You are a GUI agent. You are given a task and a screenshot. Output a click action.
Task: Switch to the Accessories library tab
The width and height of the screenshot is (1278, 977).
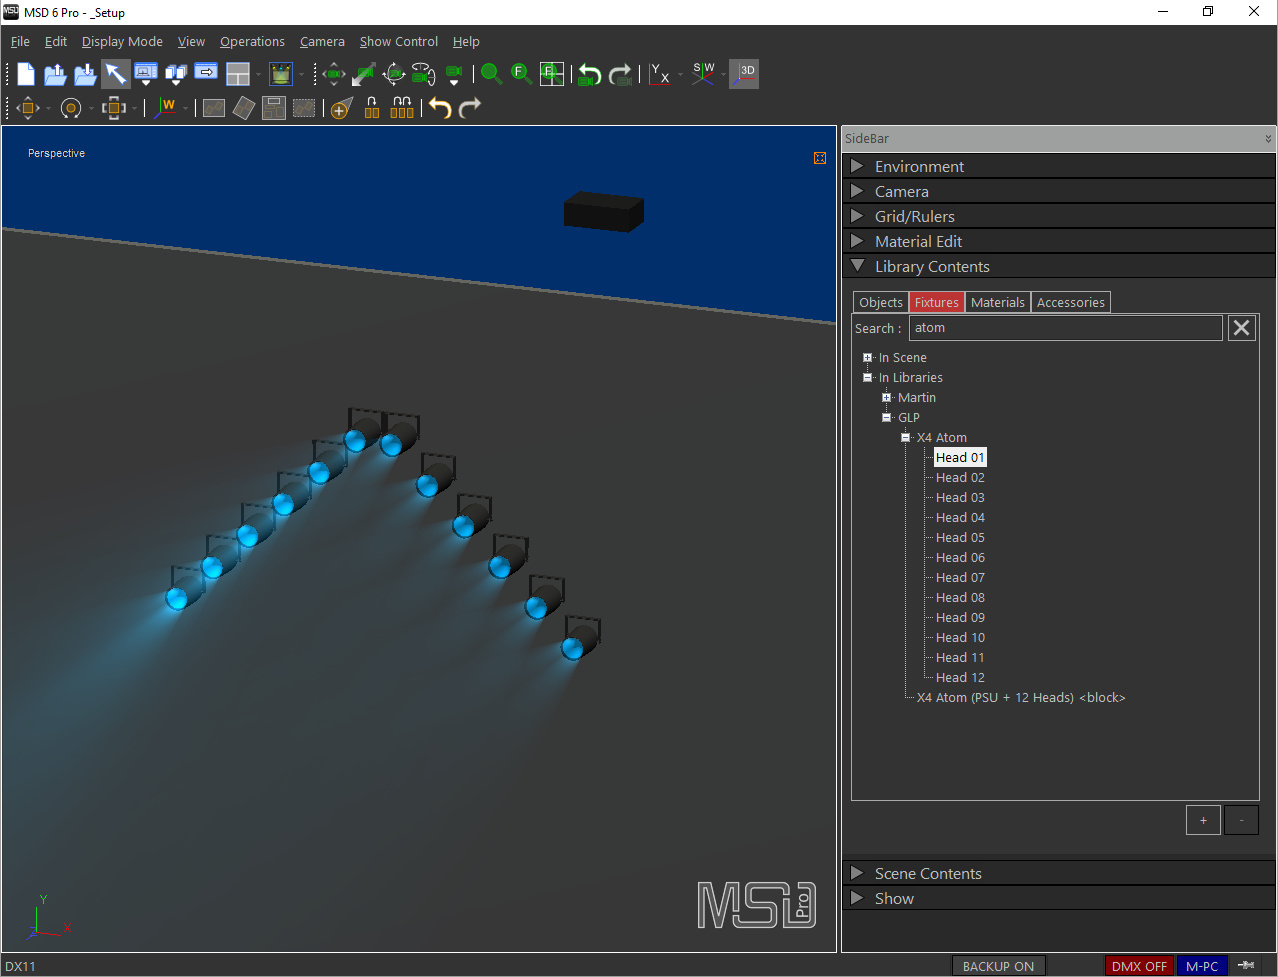(x=1071, y=302)
